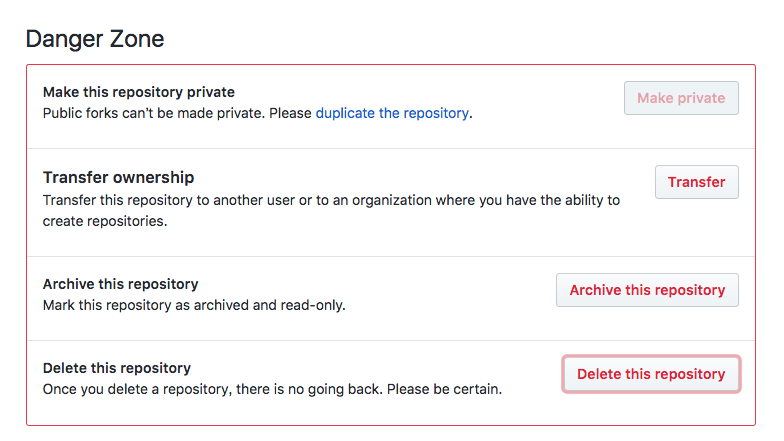Click the Danger Zone heading

click(x=95, y=39)
